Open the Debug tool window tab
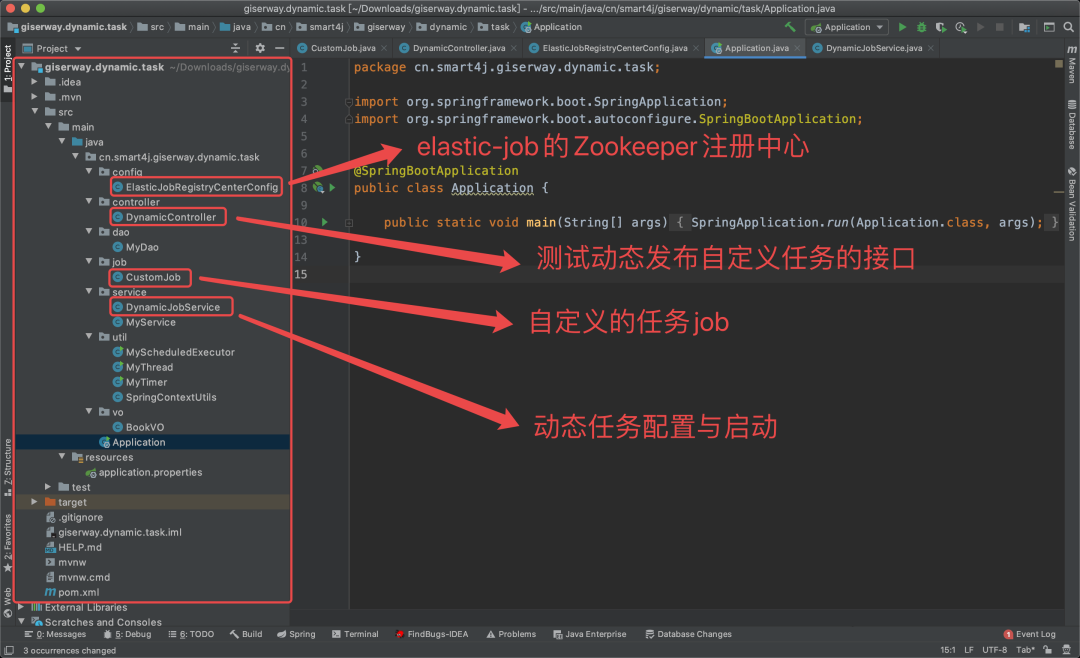Image resolution: width=1080 pixels, height=658 pixels. pyautogui.click(x=127, y=634)
